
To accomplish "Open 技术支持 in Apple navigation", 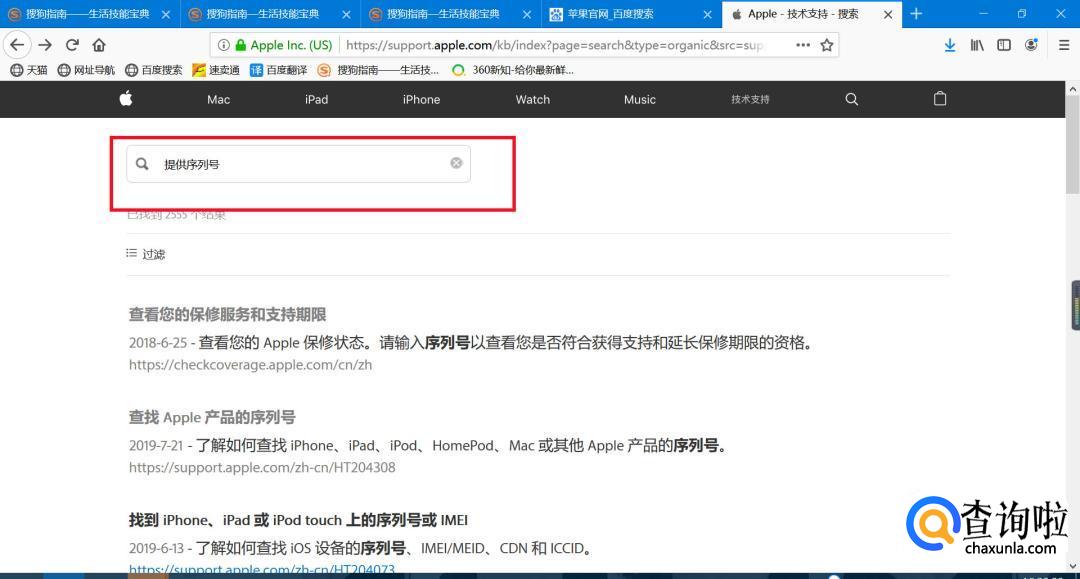I will pos(750,99).
